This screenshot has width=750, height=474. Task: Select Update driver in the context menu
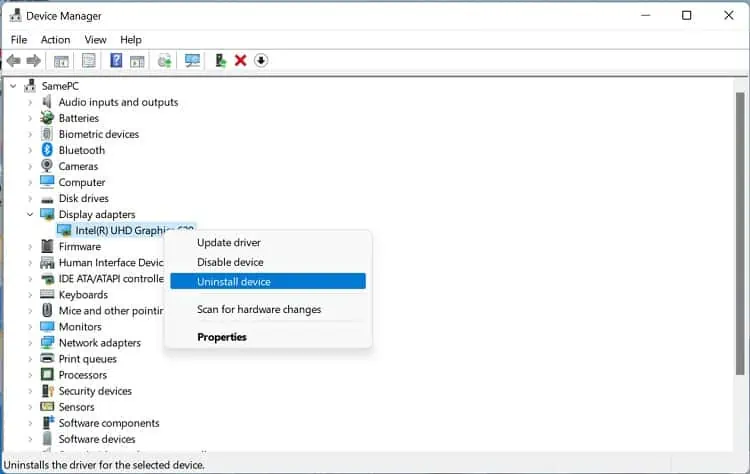point(229,242)
